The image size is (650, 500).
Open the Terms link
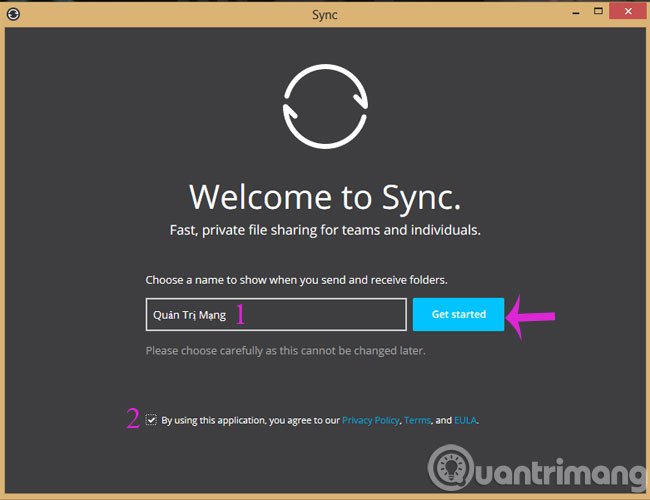(x=417, y=420)
